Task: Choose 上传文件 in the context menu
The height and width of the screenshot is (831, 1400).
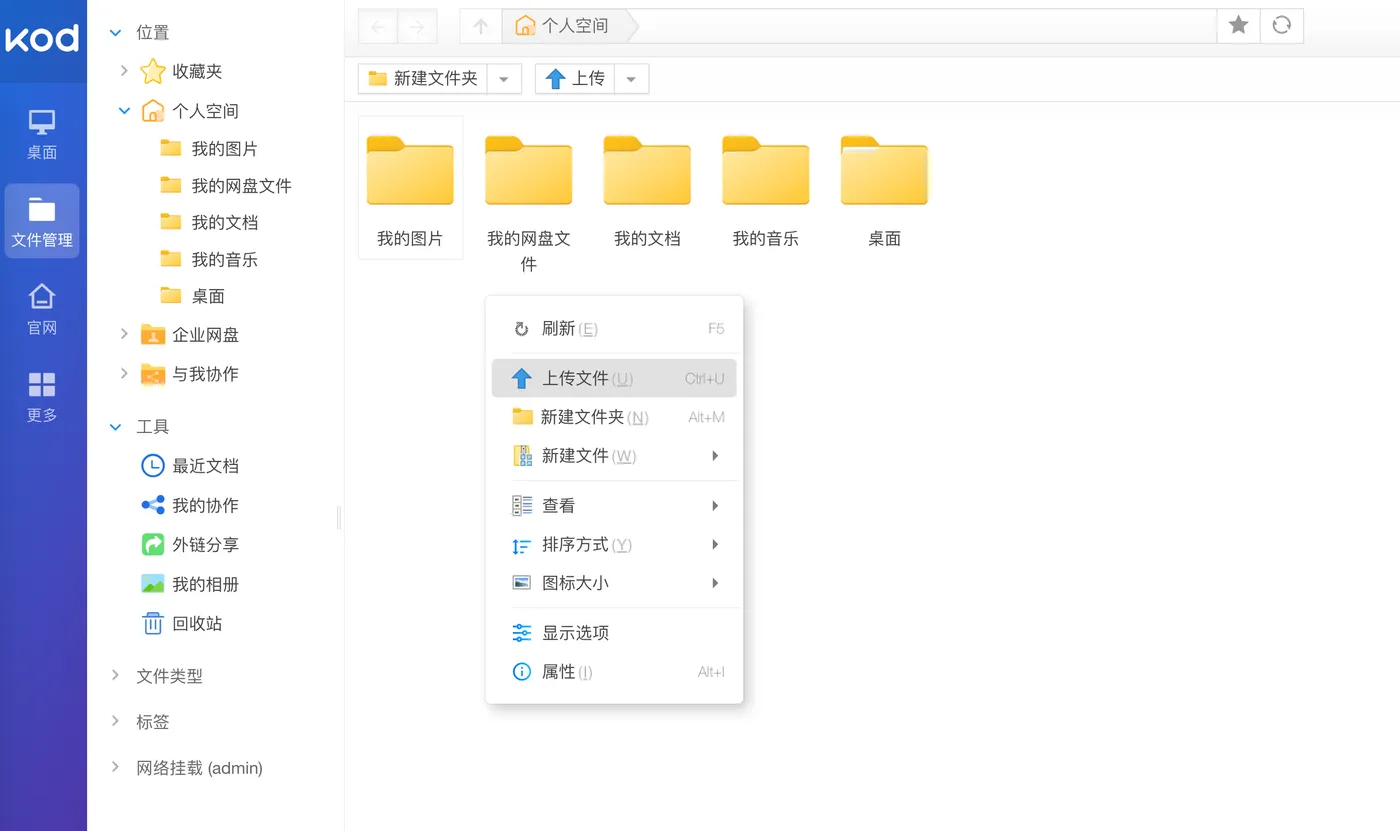Action: (614, 378)
